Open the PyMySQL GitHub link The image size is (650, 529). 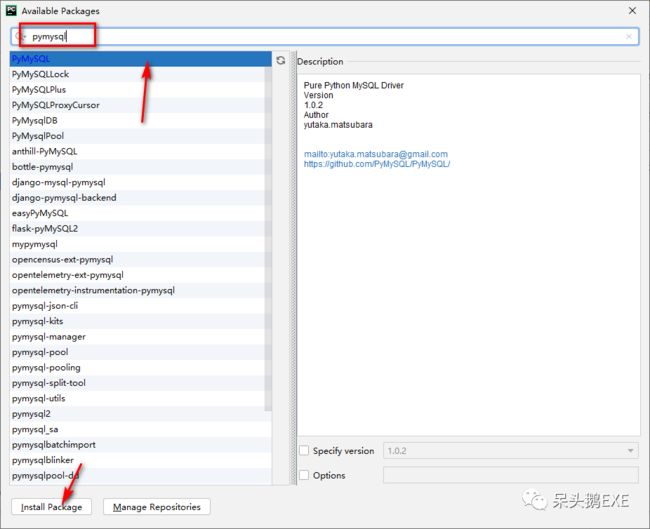377,164
